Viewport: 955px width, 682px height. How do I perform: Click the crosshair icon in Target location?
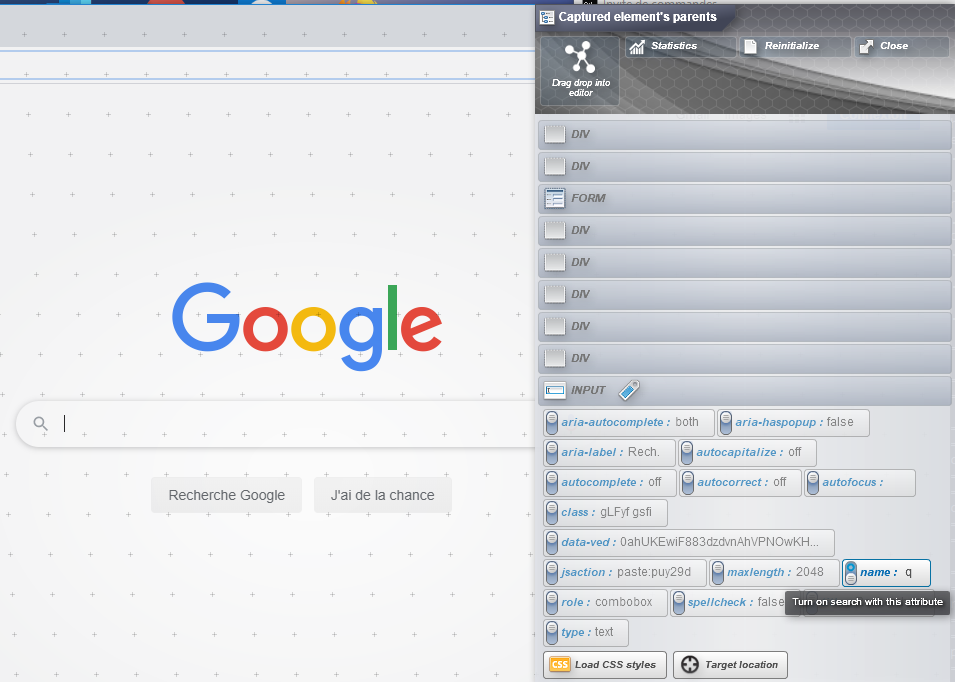(x=689, y=664)
